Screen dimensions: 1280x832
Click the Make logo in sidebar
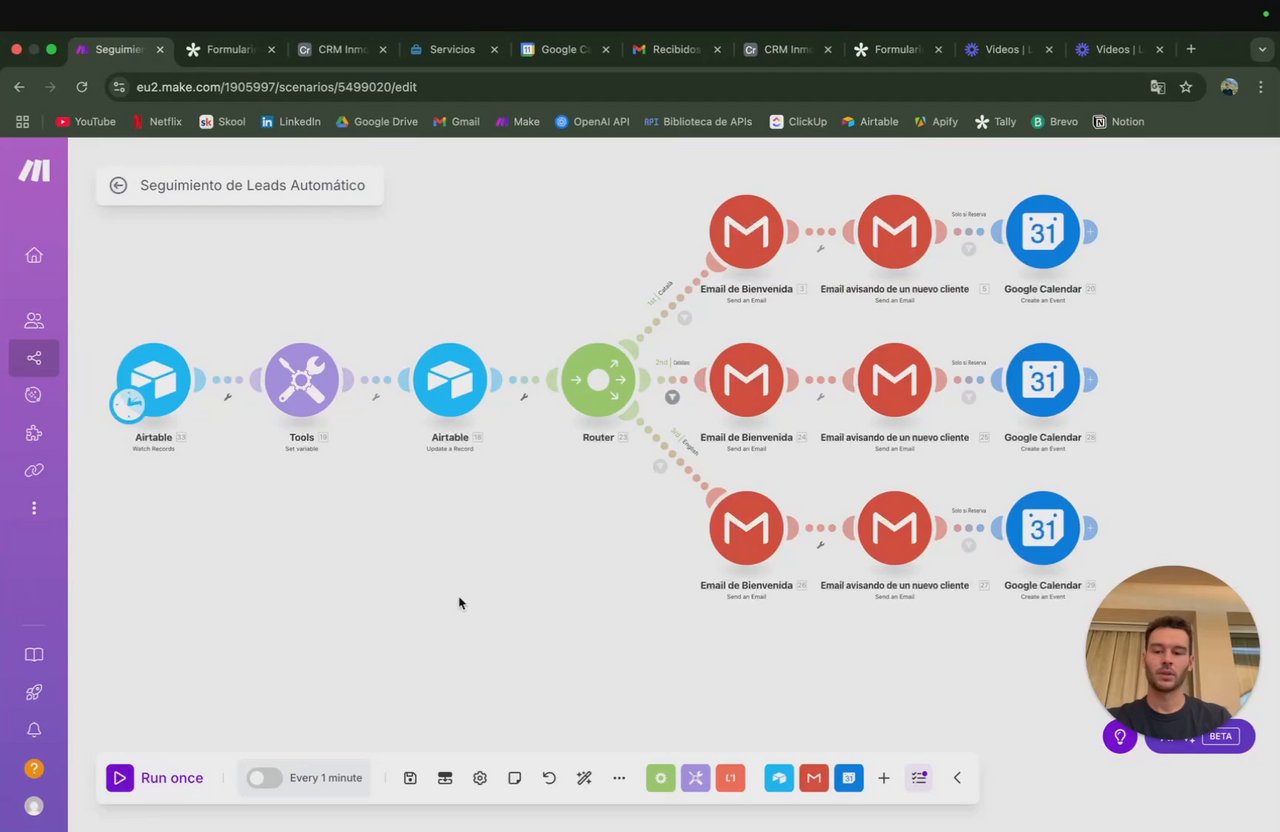pyautogui.click(x=34, y=171)
